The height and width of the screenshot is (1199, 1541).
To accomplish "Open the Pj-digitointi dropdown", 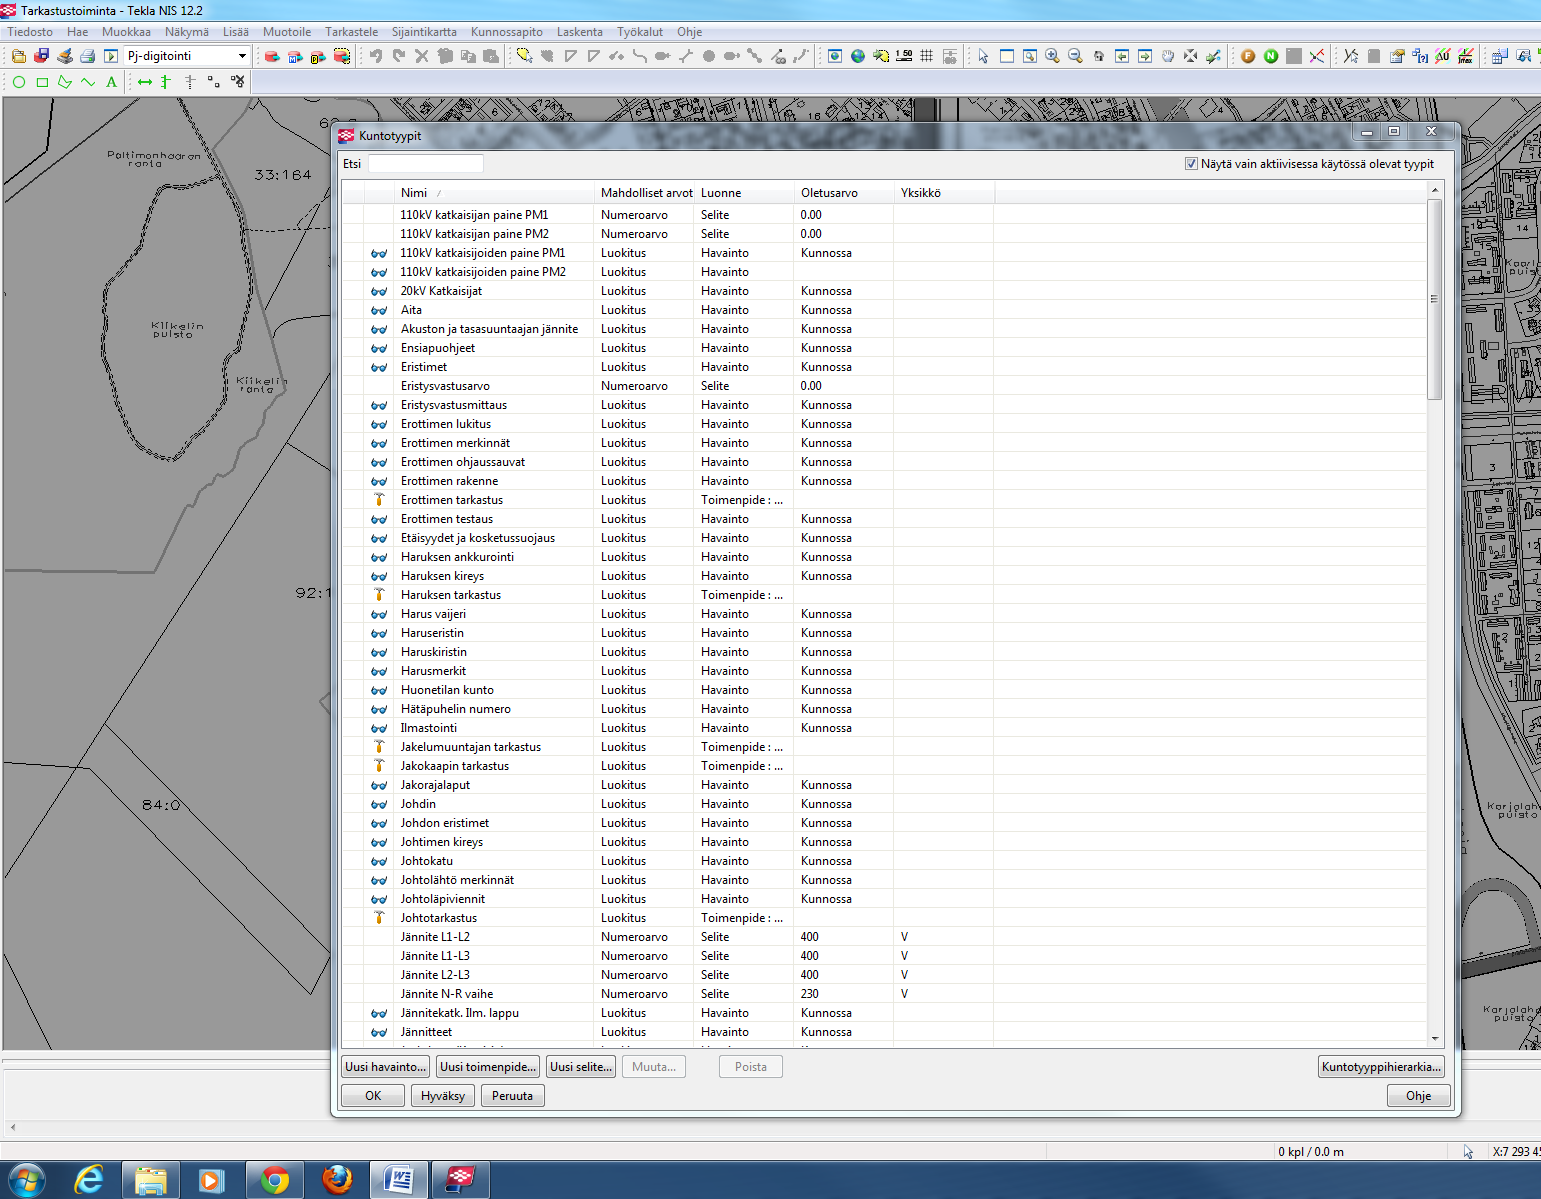I will [241, 56].
